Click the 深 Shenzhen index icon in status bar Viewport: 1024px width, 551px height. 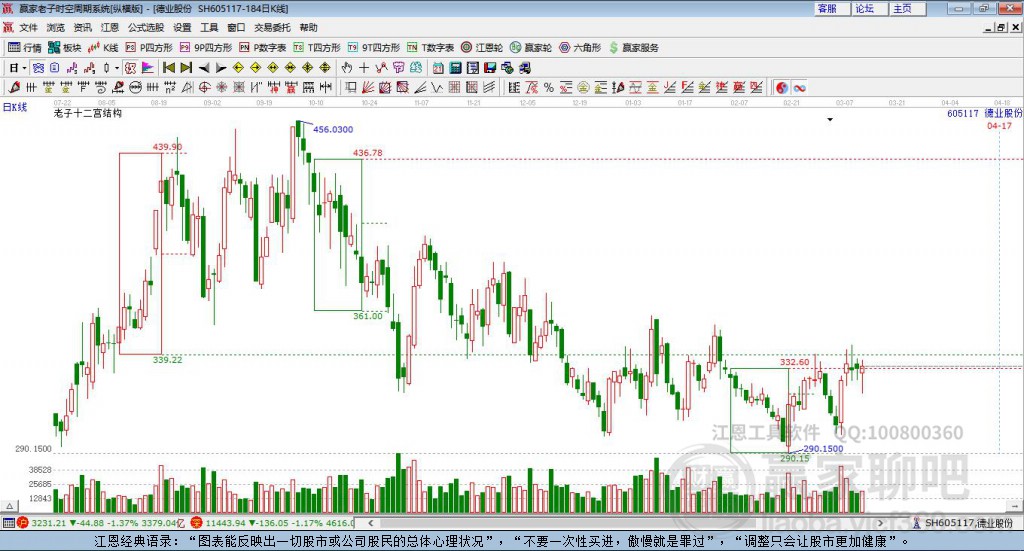199,523
